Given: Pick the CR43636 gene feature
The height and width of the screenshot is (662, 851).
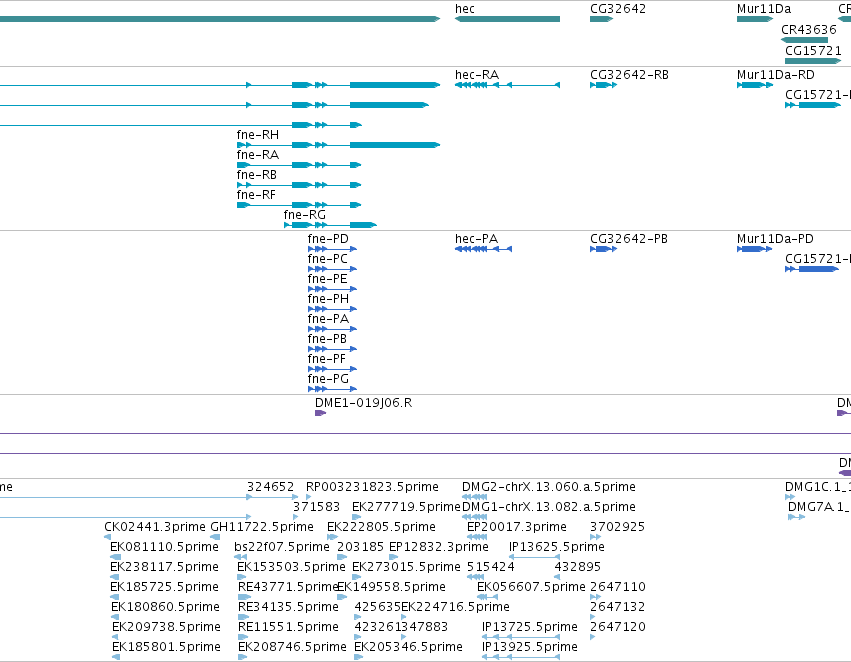Looking at the screenshot, I should tap(804, 40).
